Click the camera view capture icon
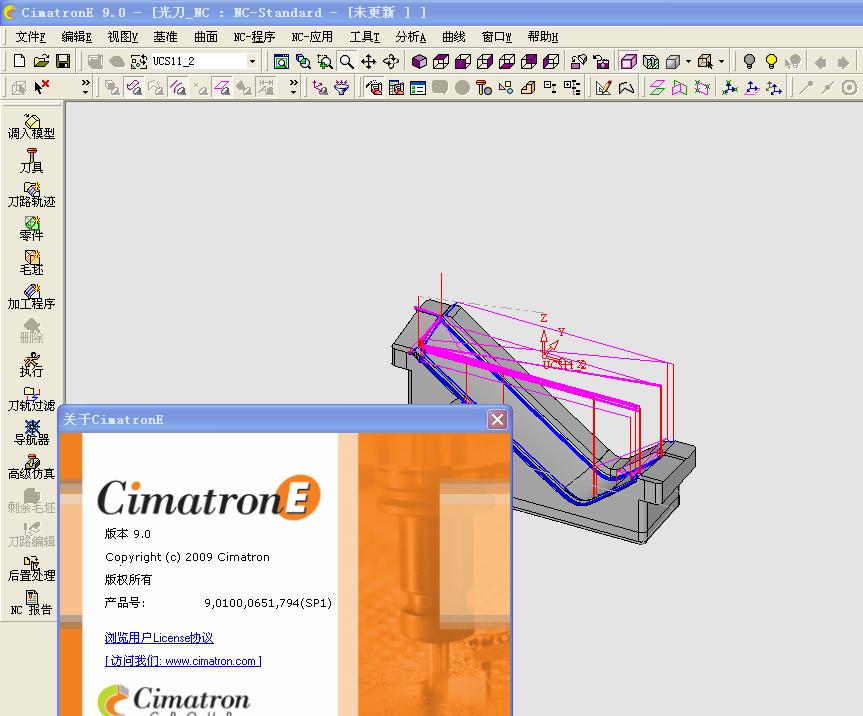 601,61
